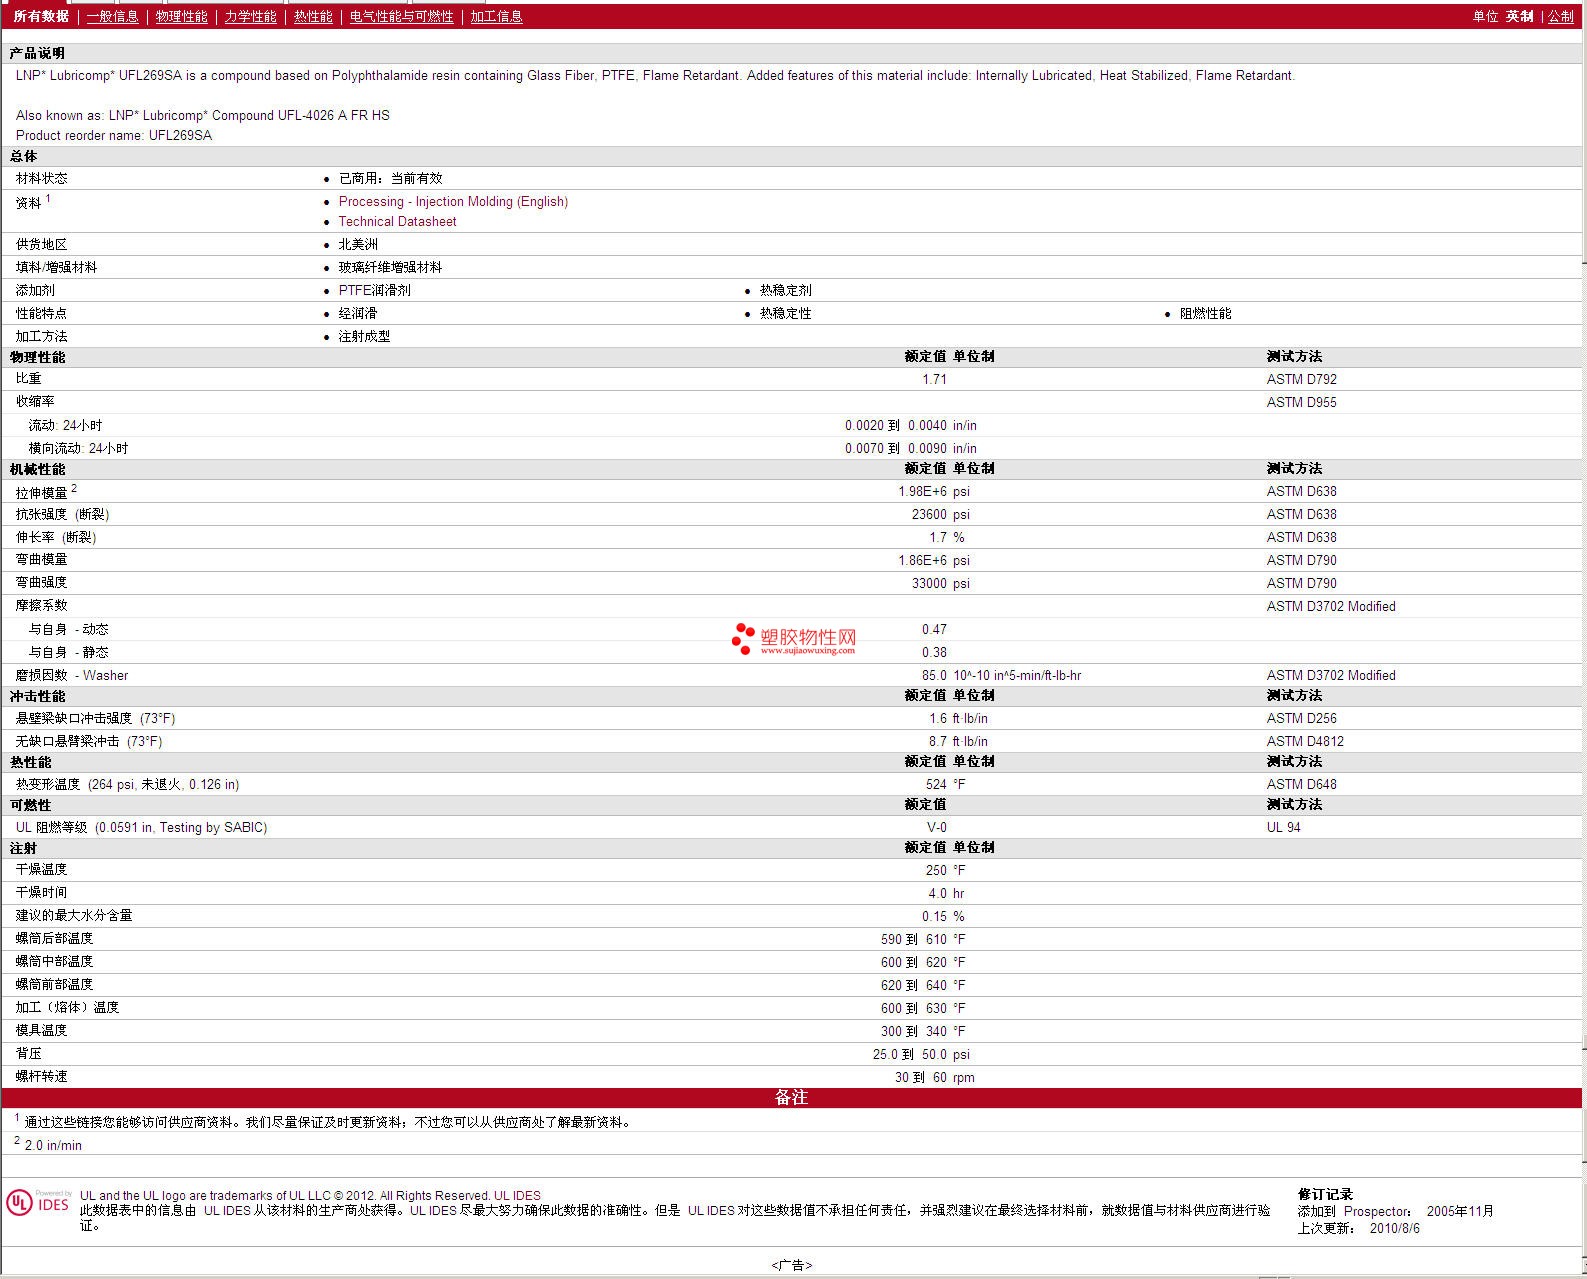Show the 电气性能与可燃性 tab
This screenshot has height=1279, width=1587.
pyautogui.click(x=401, y=17)
